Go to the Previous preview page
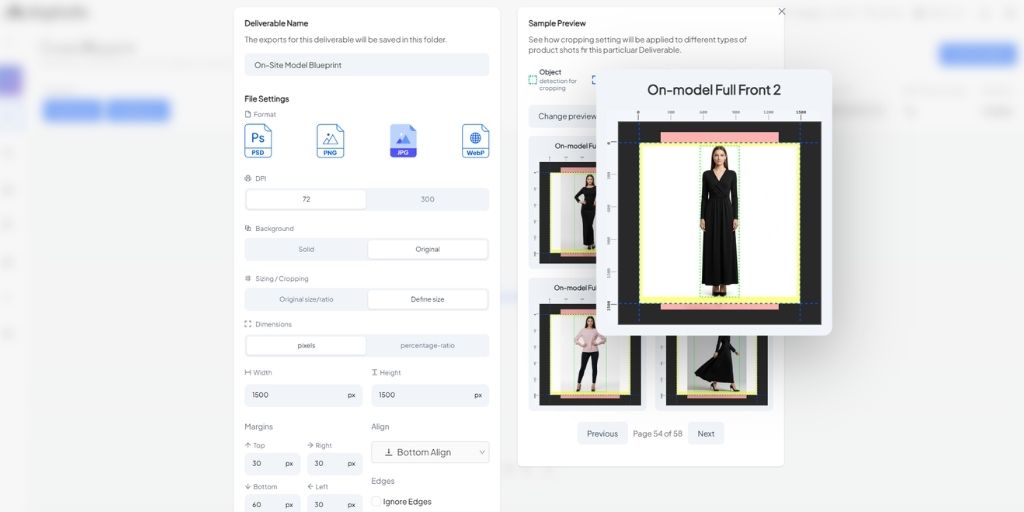 [602, 434]
